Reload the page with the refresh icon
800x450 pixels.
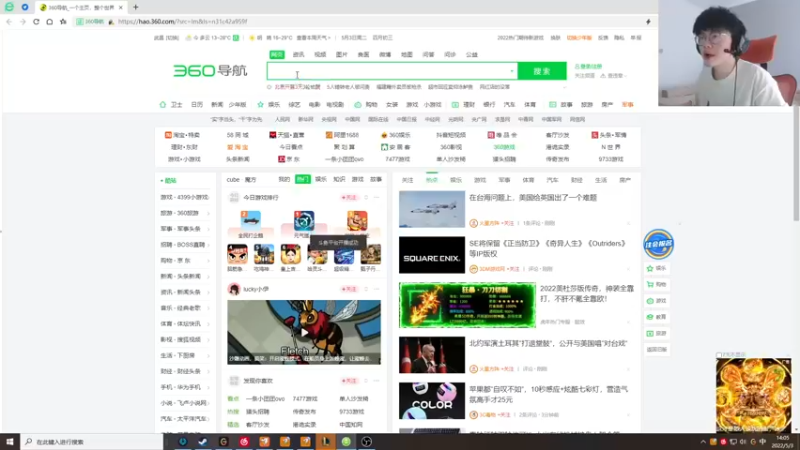(x=36, y=22)
